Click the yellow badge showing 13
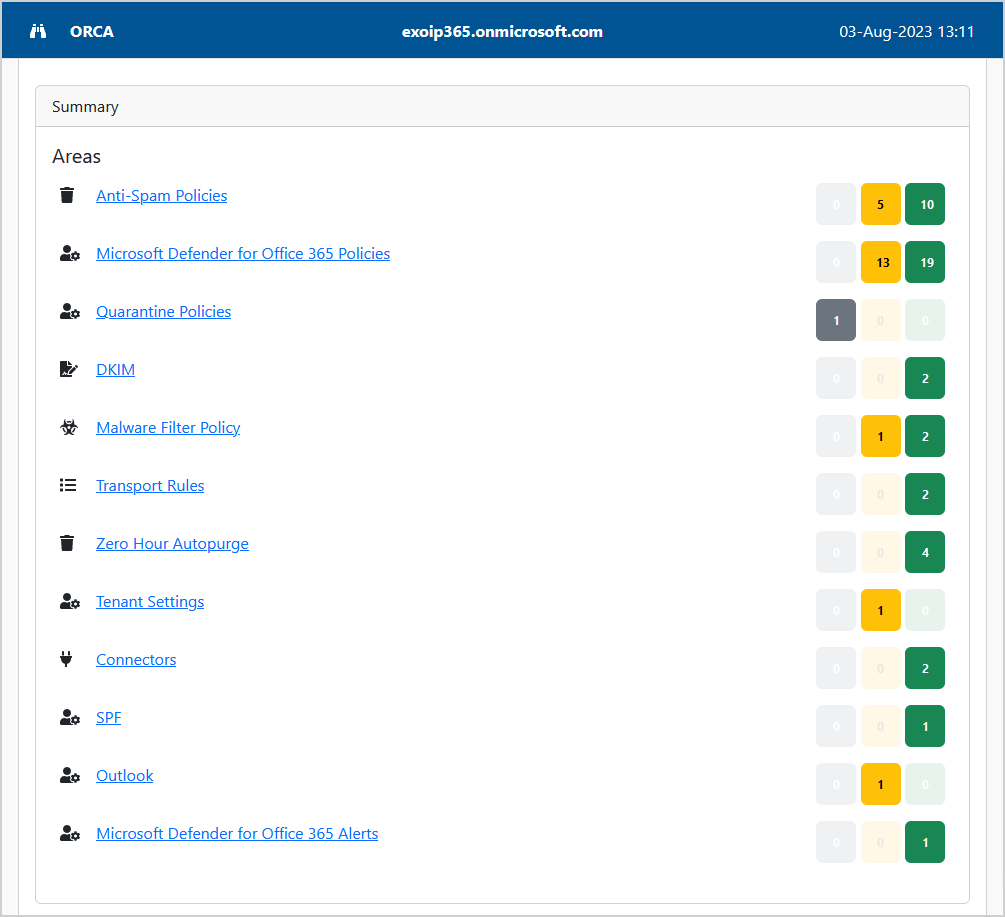The width and height of the screenshot is (1005, 917). pyautogui.click(x=881, y=262)
